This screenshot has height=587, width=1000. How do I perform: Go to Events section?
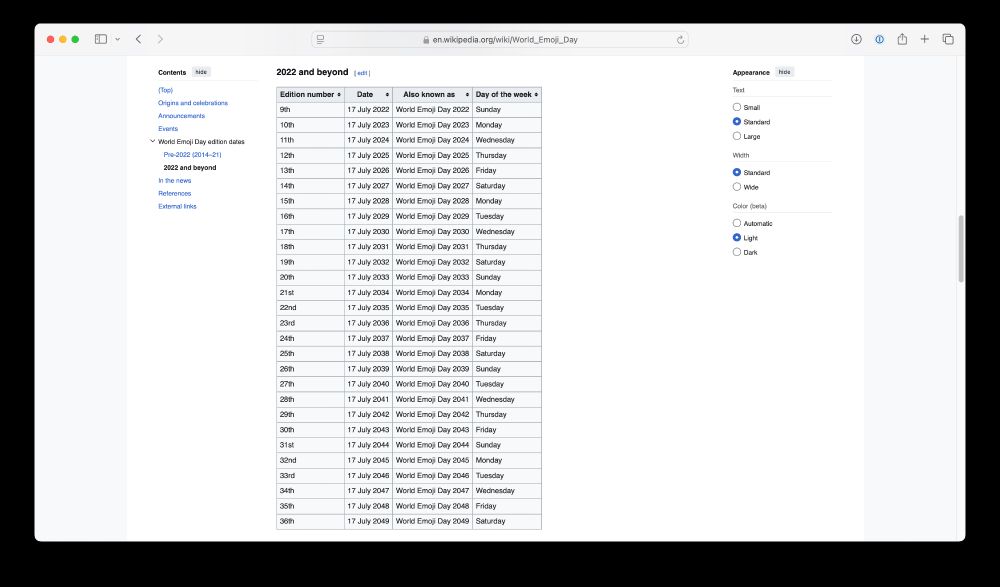[168, 129]
